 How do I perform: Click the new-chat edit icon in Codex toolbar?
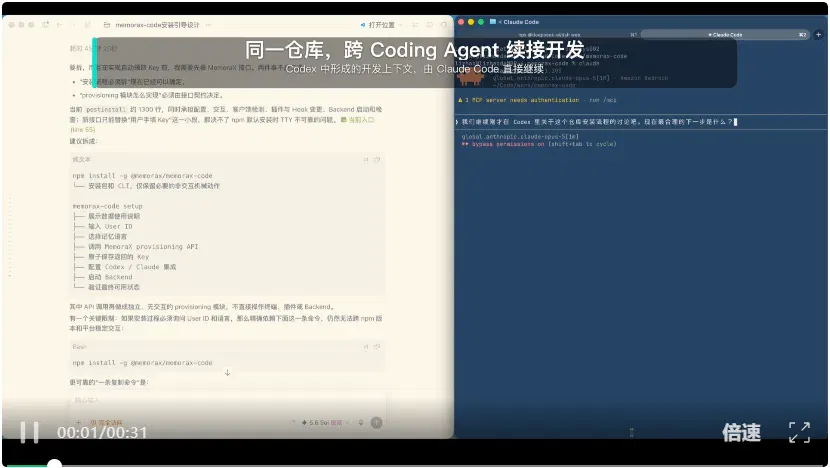88,25
